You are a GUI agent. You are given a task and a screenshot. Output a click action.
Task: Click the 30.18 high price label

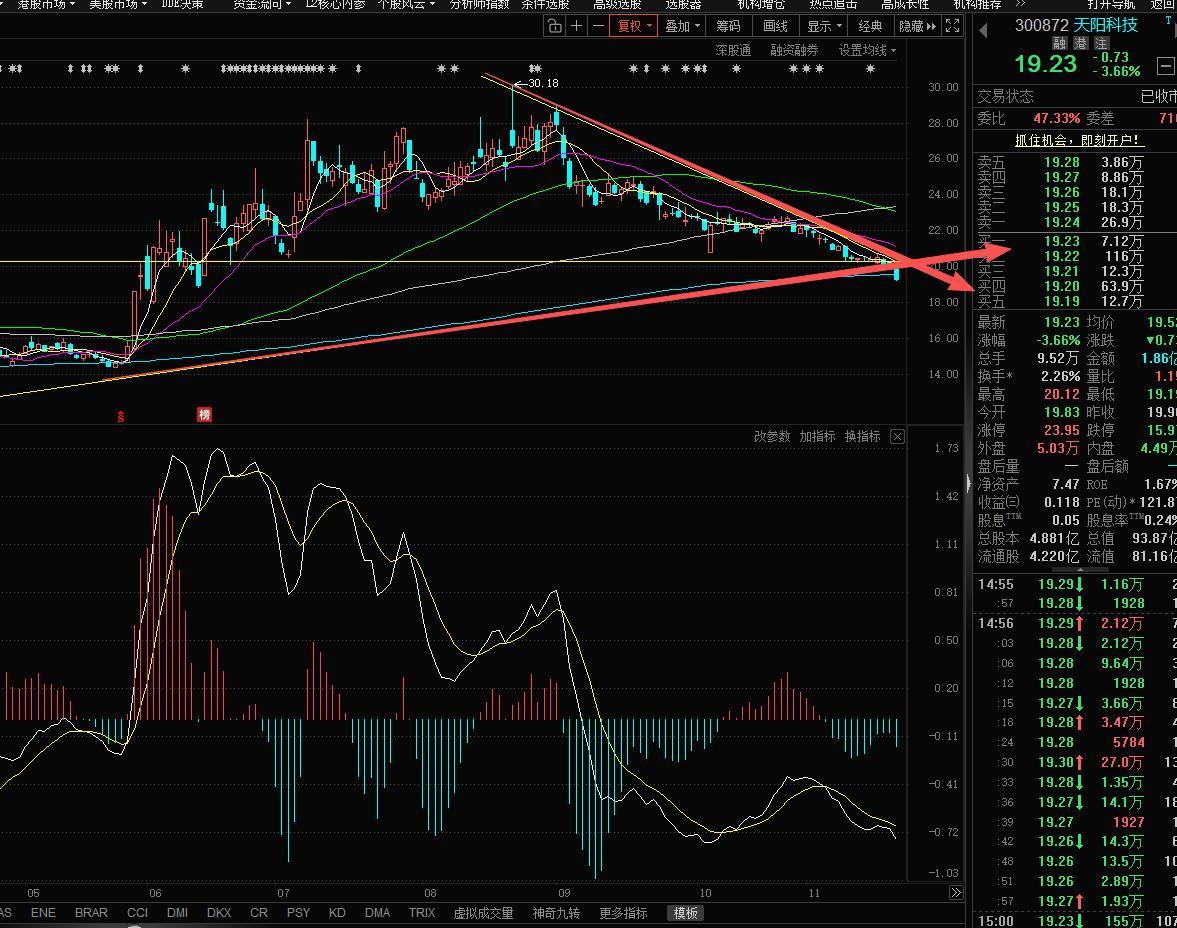coord(543,83)
